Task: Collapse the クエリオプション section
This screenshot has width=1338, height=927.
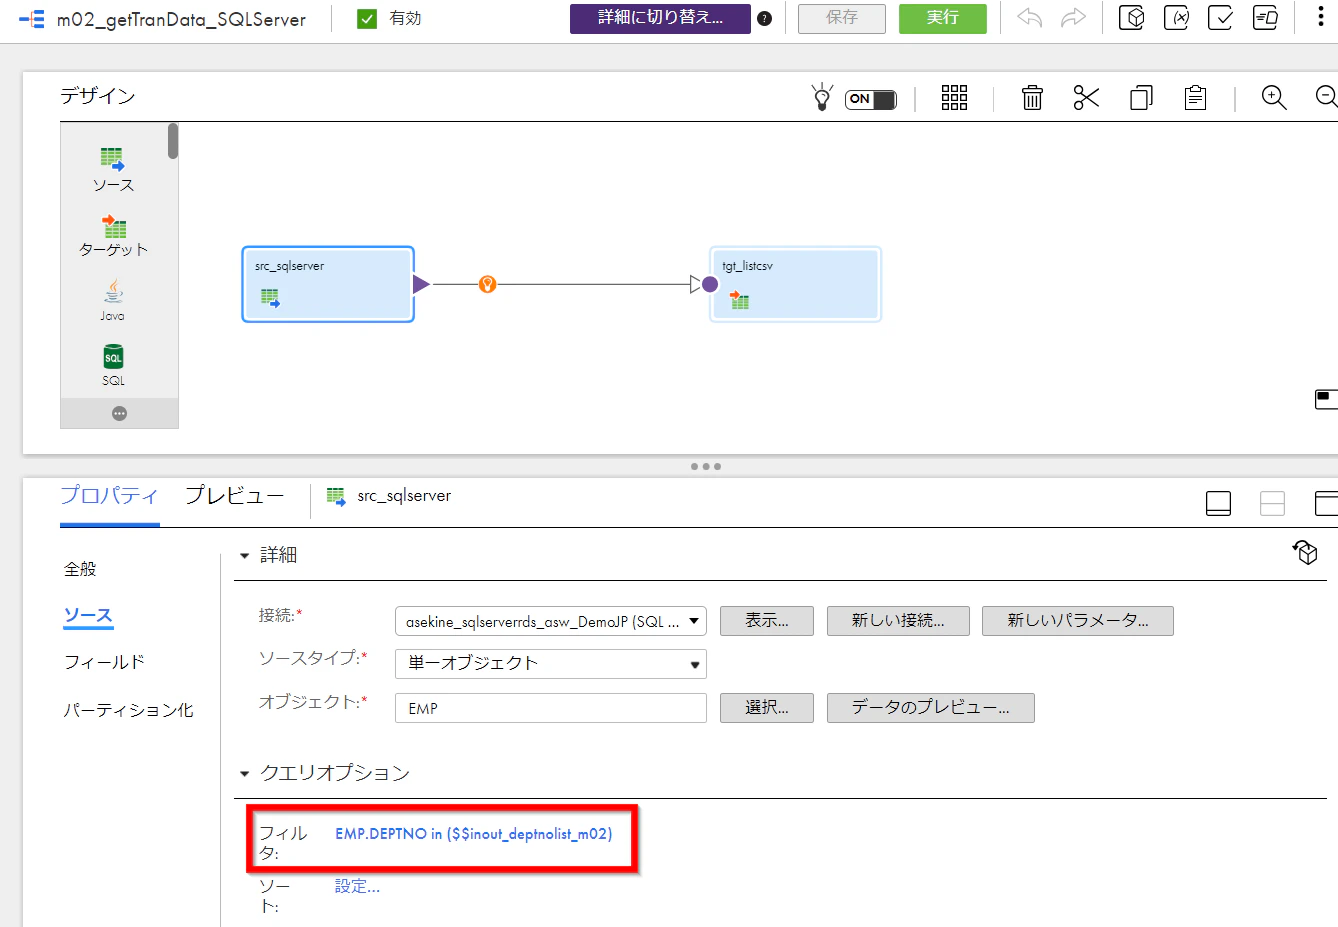Action: (x=244, y=773)
